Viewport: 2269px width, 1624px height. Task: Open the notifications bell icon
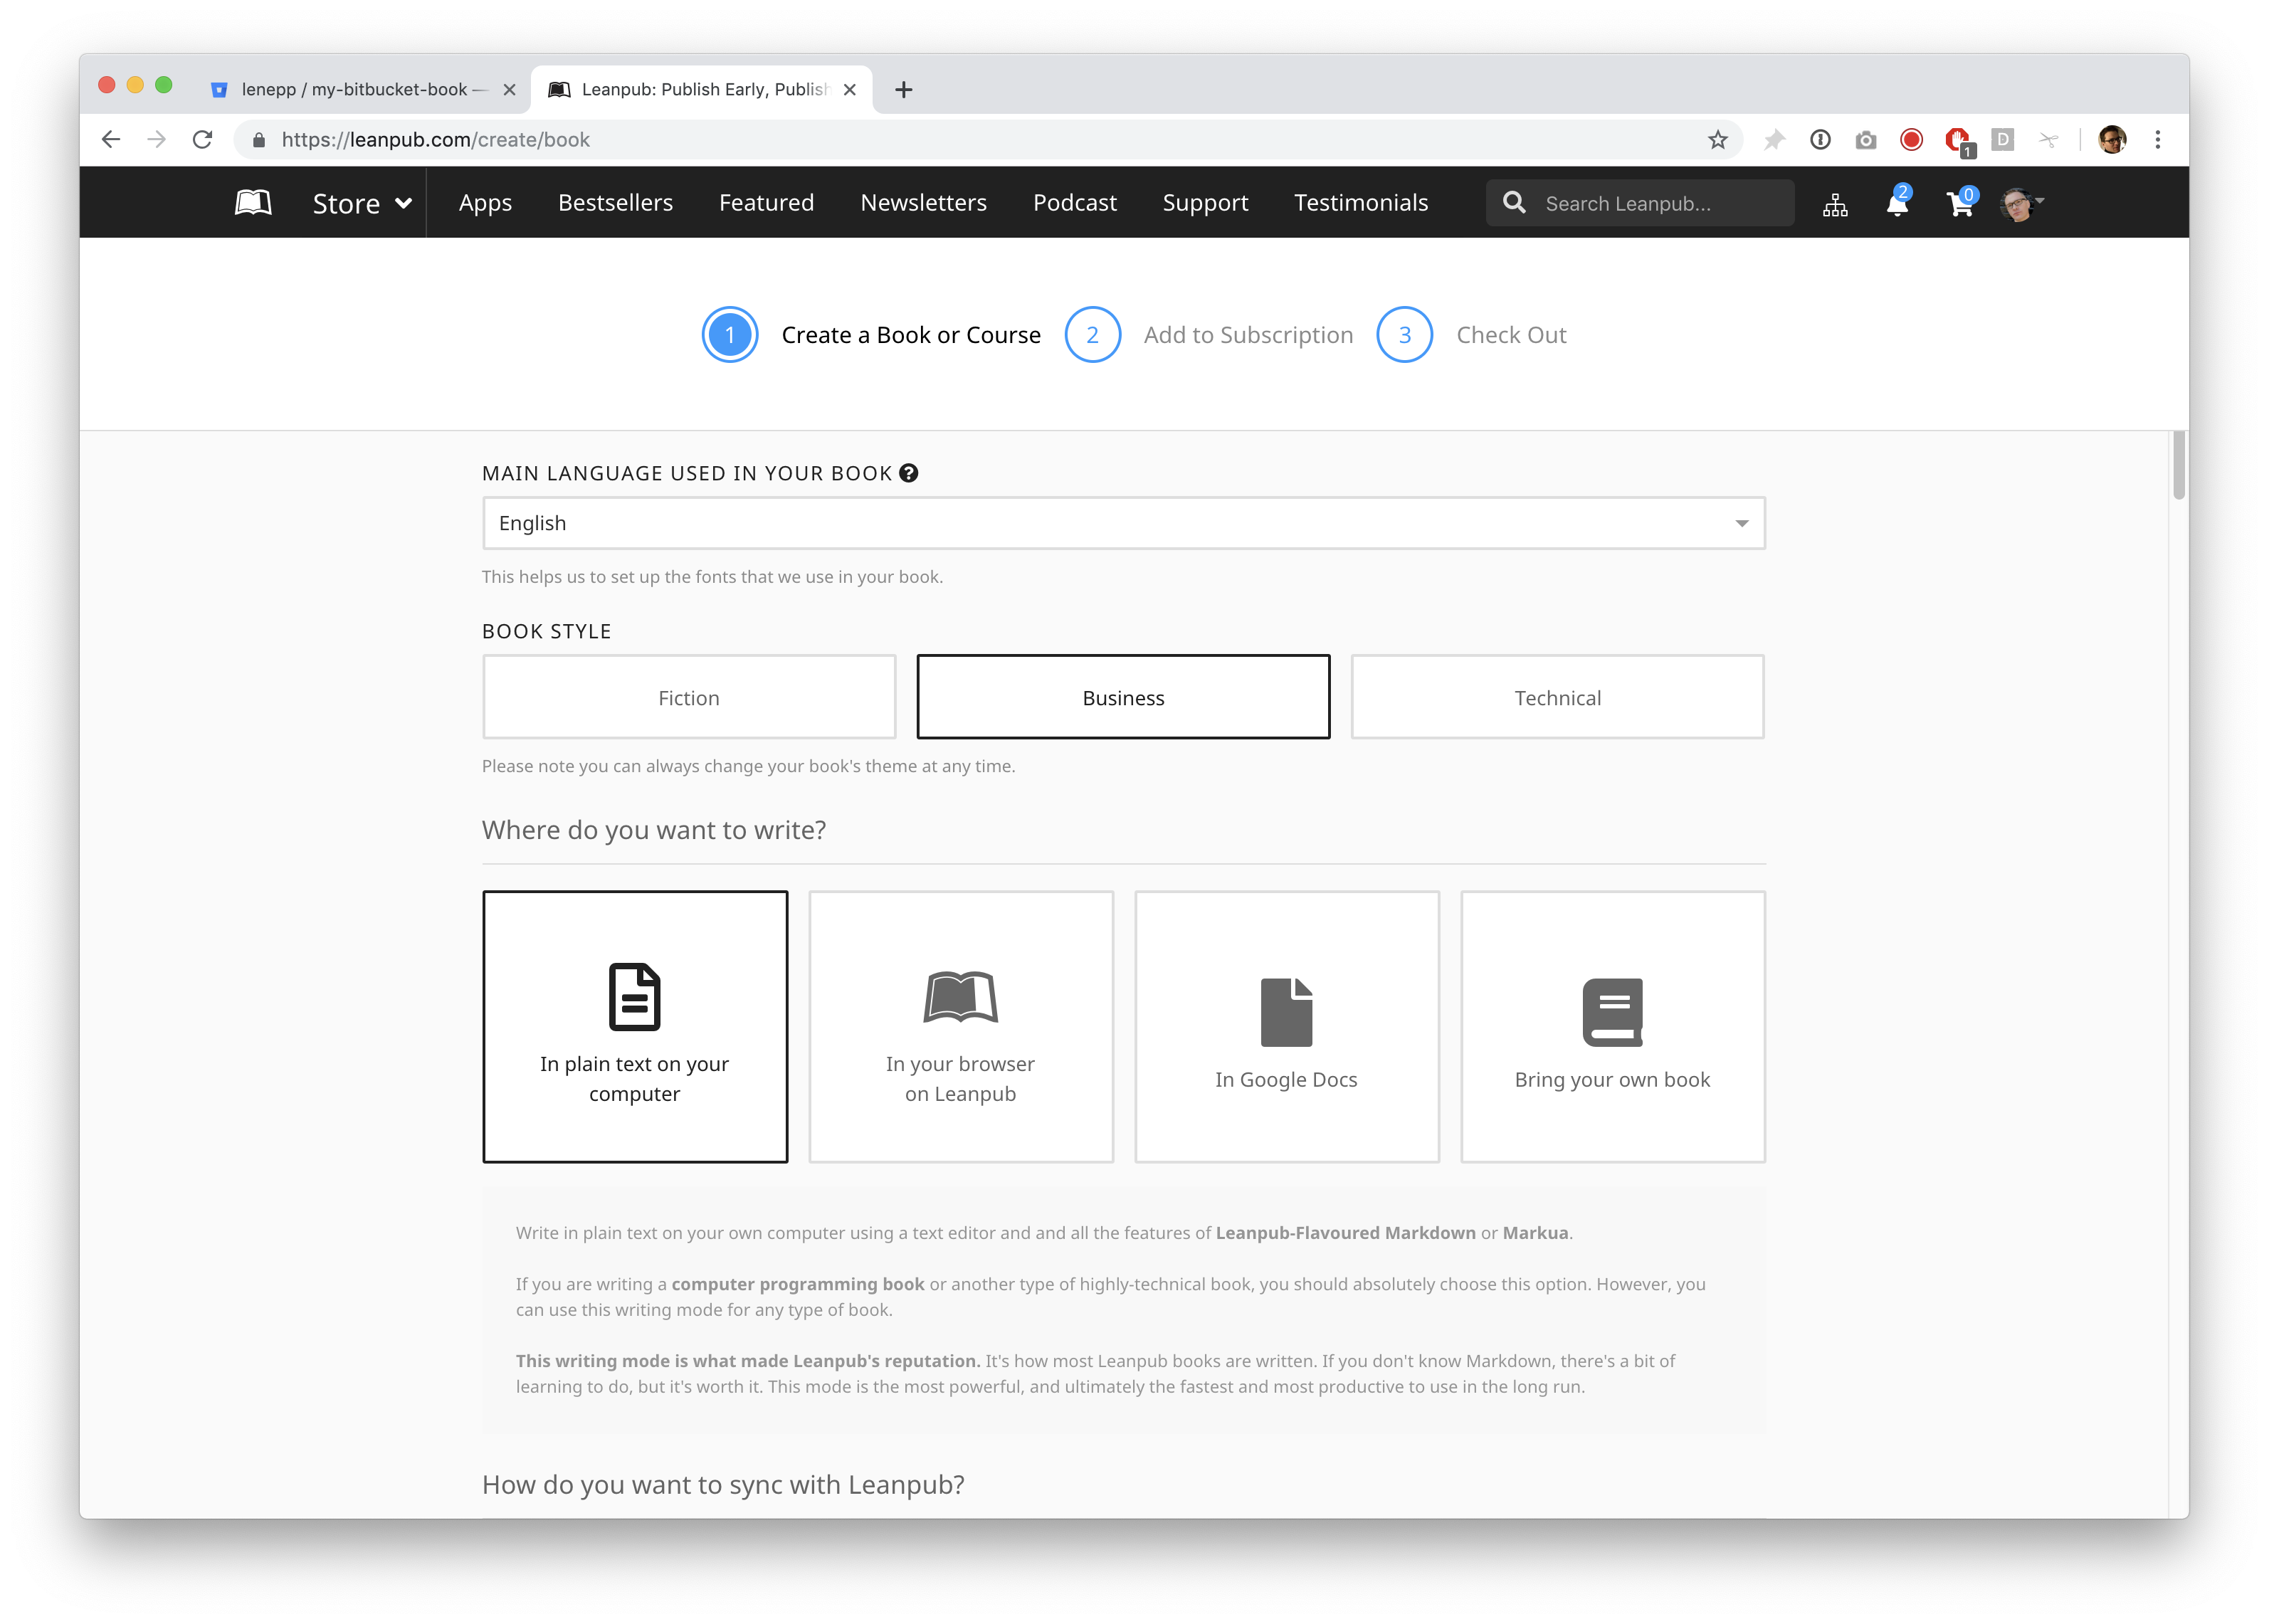1896,204
